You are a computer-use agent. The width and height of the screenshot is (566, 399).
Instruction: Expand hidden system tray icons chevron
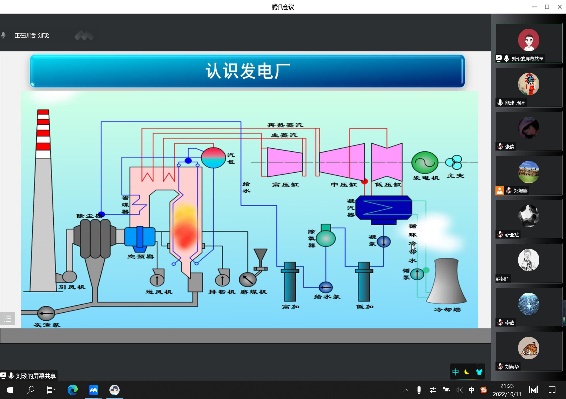[x=406, y=390]
